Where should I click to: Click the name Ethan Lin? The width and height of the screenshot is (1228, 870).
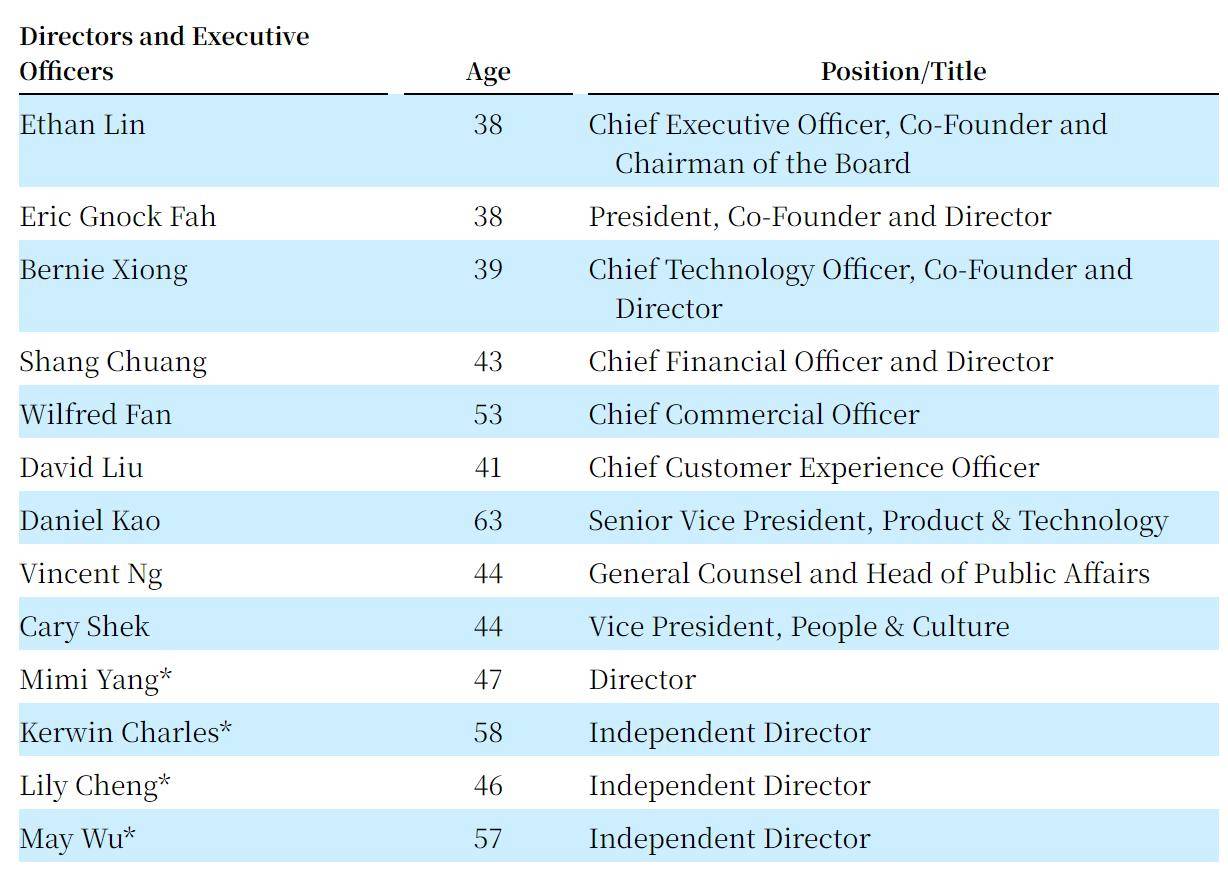(82, 125)
